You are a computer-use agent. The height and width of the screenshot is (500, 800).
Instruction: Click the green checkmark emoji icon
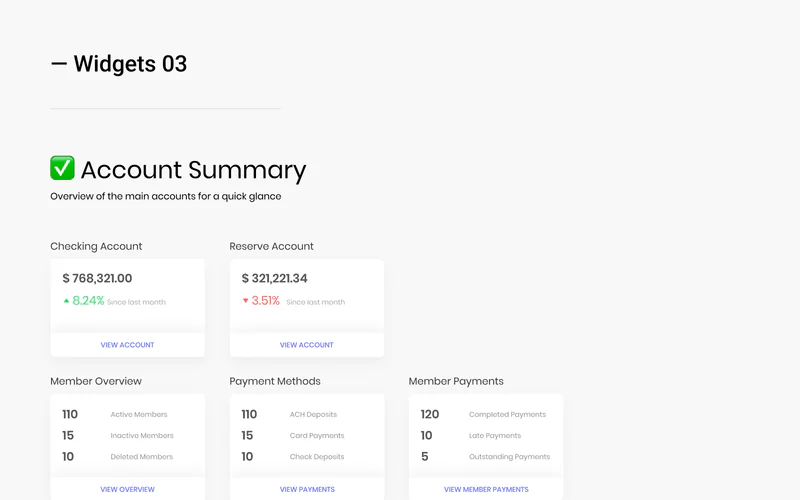tap(62, 168)
